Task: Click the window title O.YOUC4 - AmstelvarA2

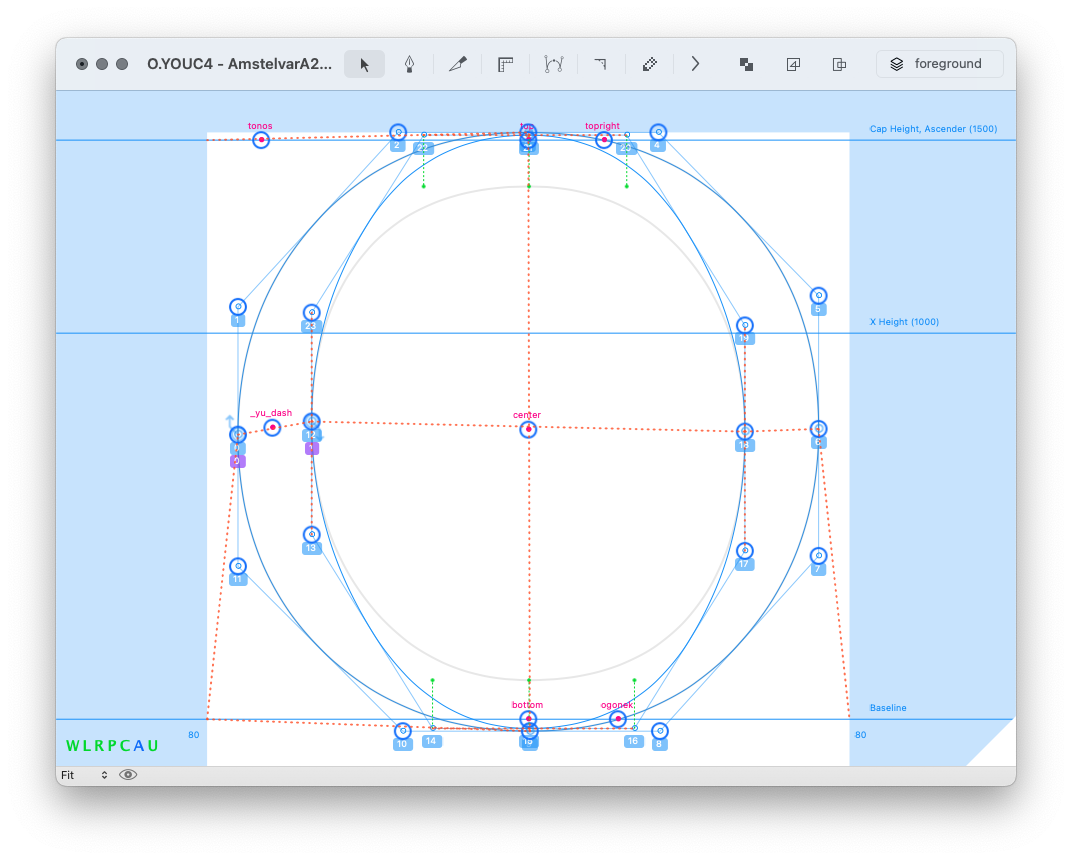Action: 239,64
